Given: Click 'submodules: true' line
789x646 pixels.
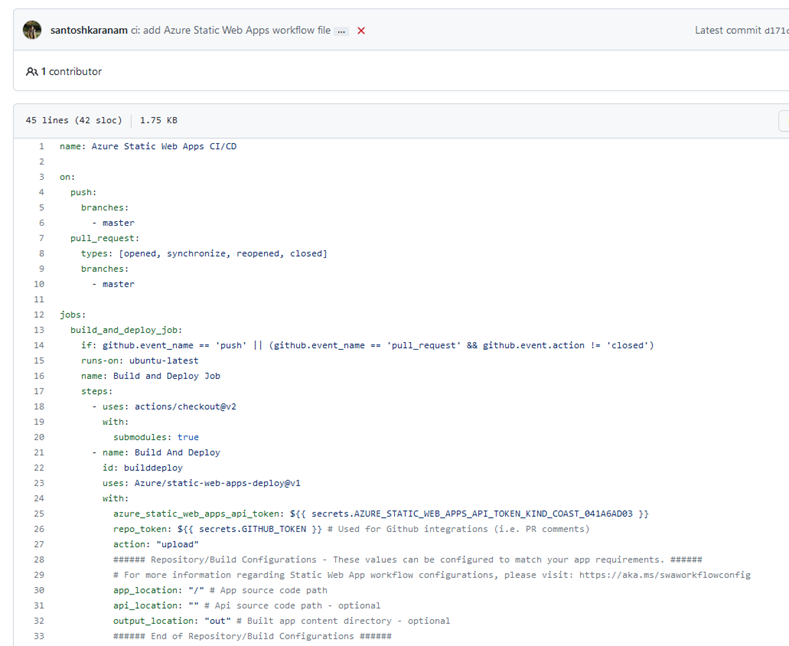Looking at the screenshot, I should [156, 437].
